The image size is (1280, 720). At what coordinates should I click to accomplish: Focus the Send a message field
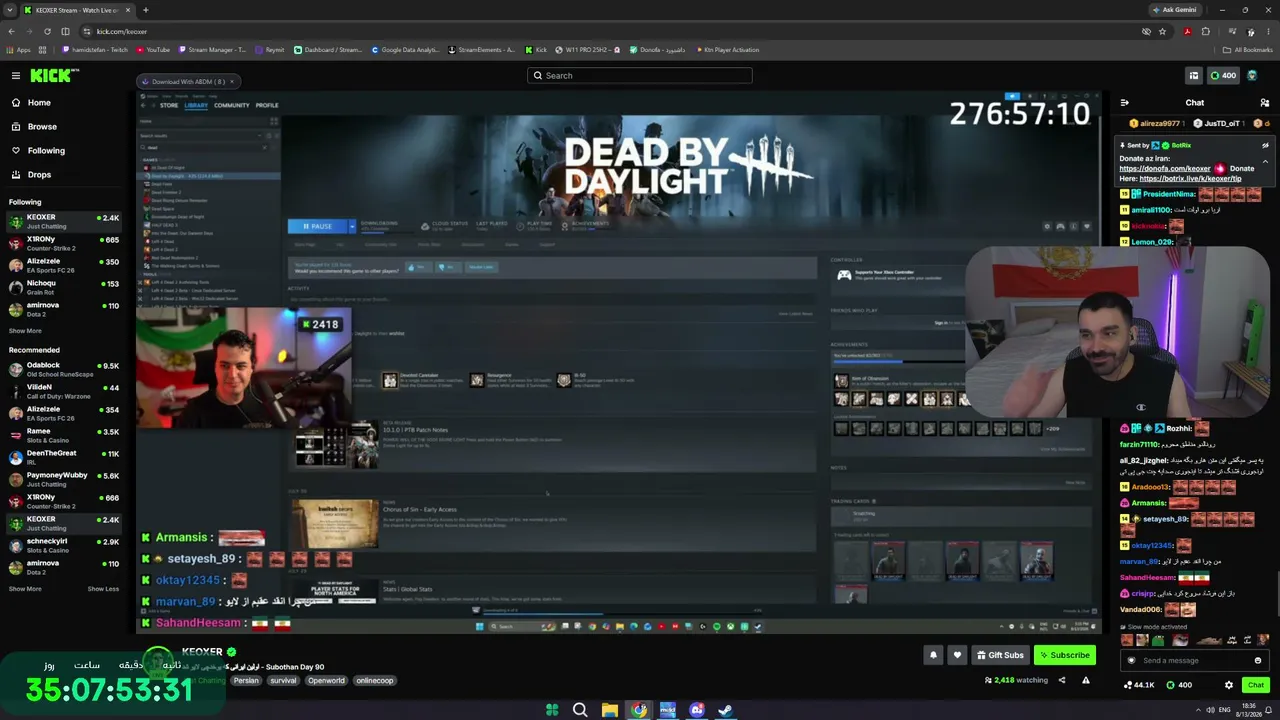click(x=1194, y=660)
